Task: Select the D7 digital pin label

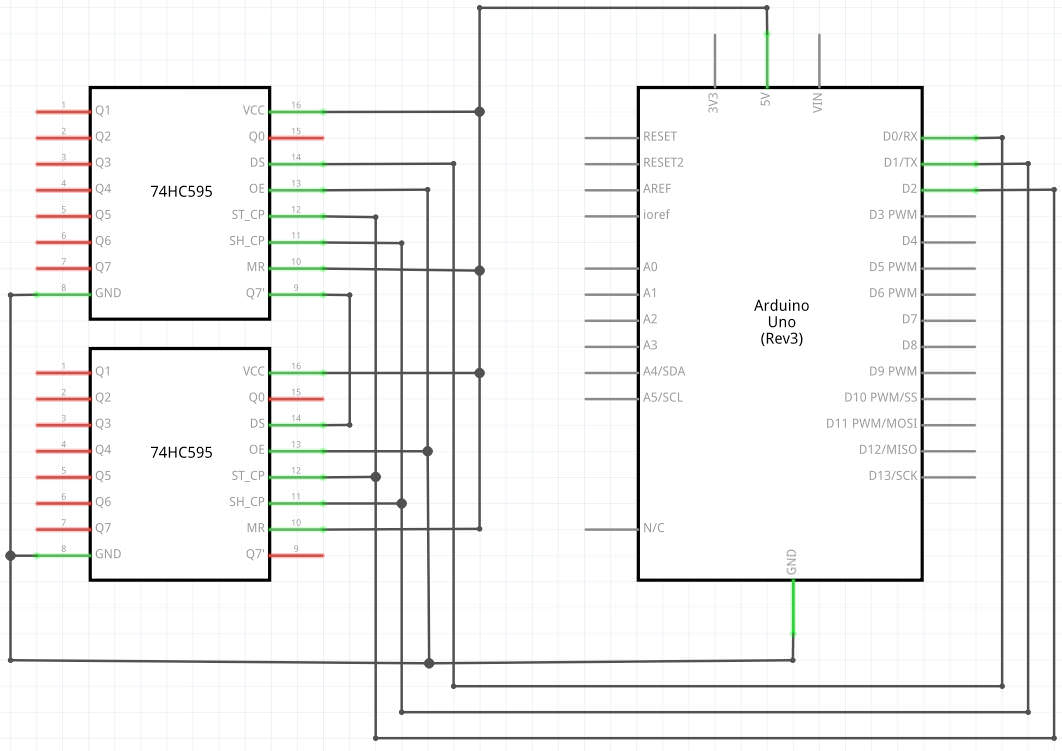Action: [910, 319]
